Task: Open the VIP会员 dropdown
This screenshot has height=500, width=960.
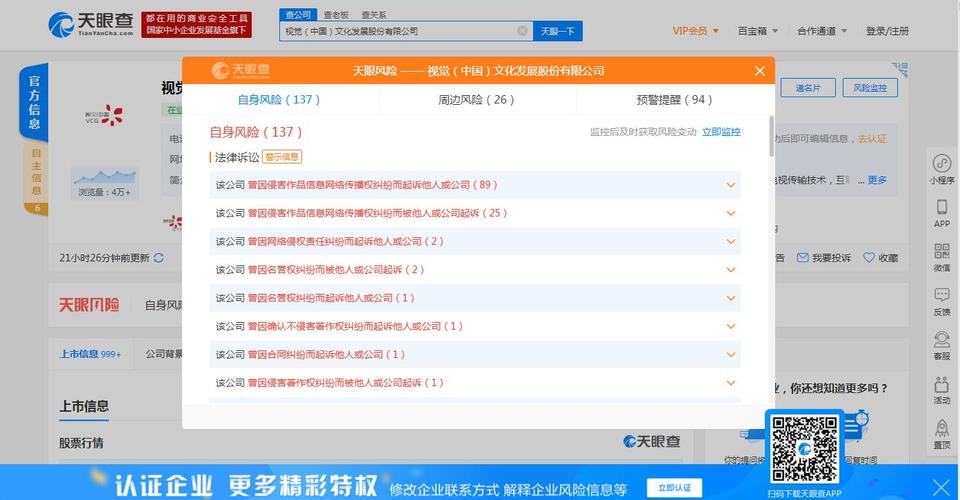Action: point(696,31)
